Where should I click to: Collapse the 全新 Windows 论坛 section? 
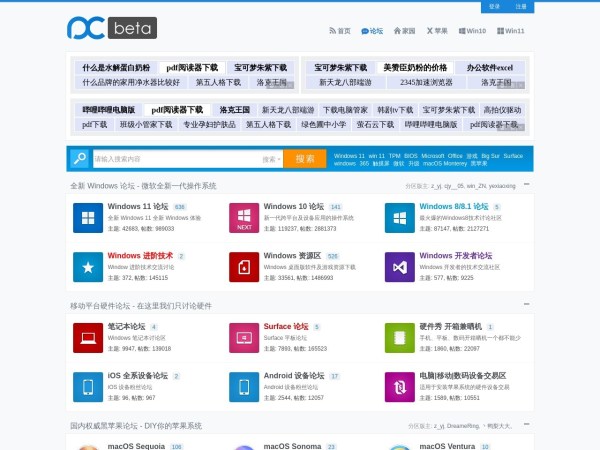(x=526, y=184)
